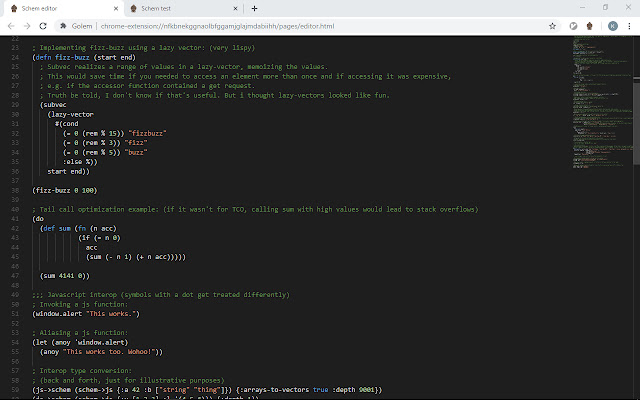640x400 pixels.
Task: Minimize the Chrome window
Action: 582,7
